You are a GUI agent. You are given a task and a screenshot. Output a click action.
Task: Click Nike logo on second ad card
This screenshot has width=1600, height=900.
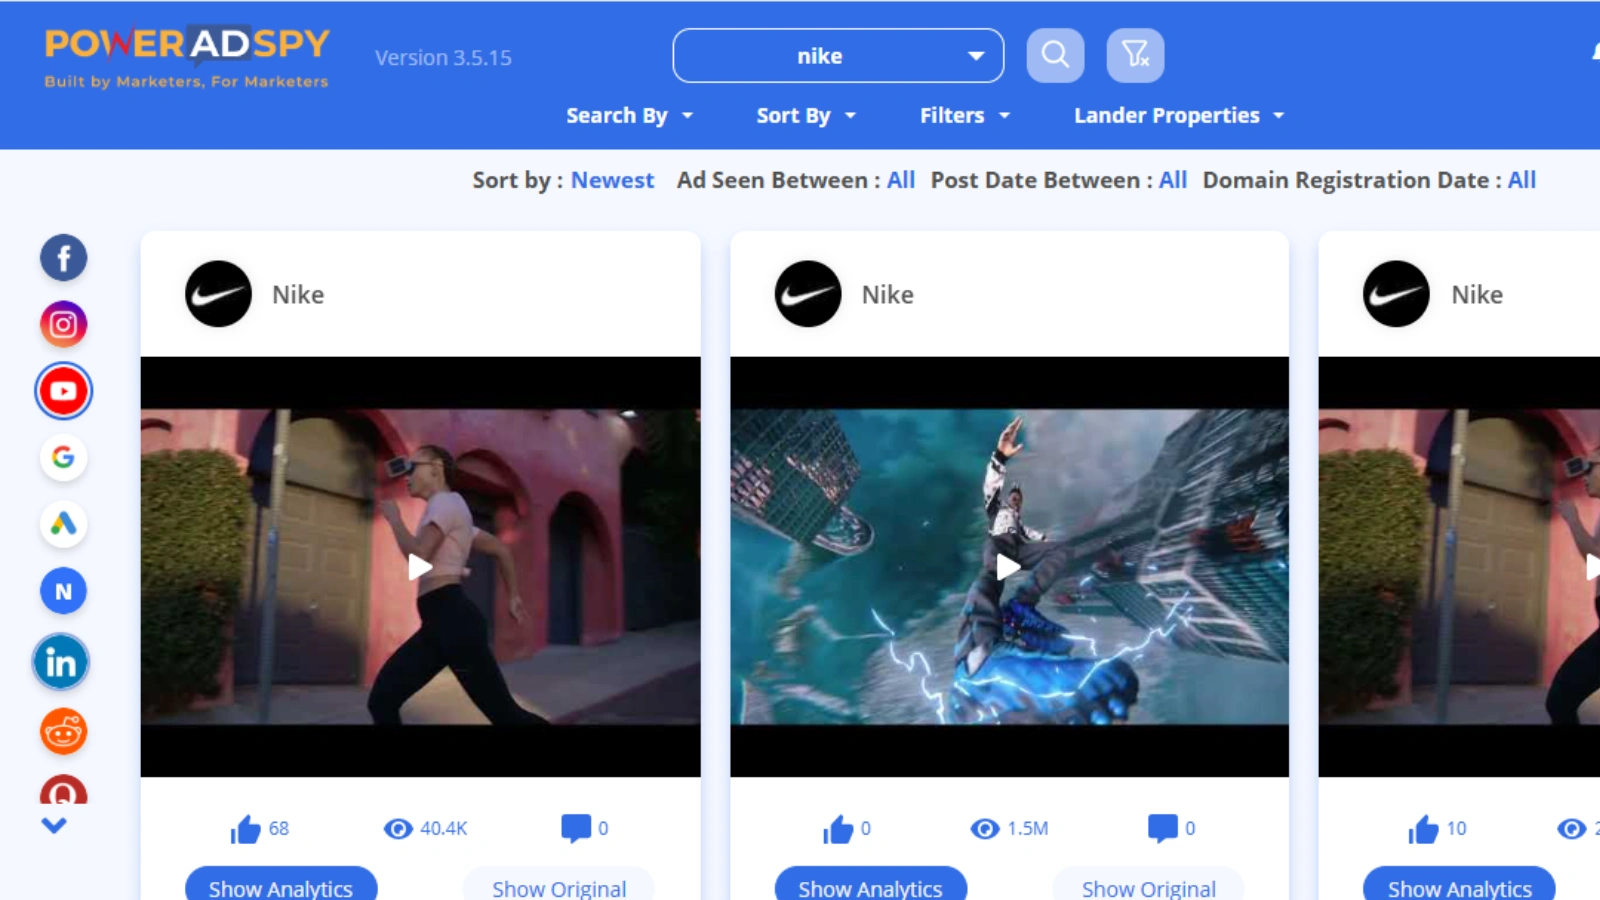tap(808, 294)
